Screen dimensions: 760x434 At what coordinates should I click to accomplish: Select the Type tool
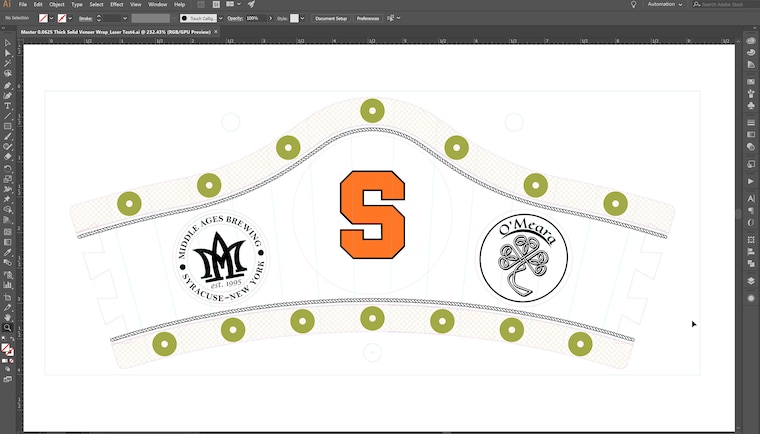pyautogui.click(x=7, y=106)
